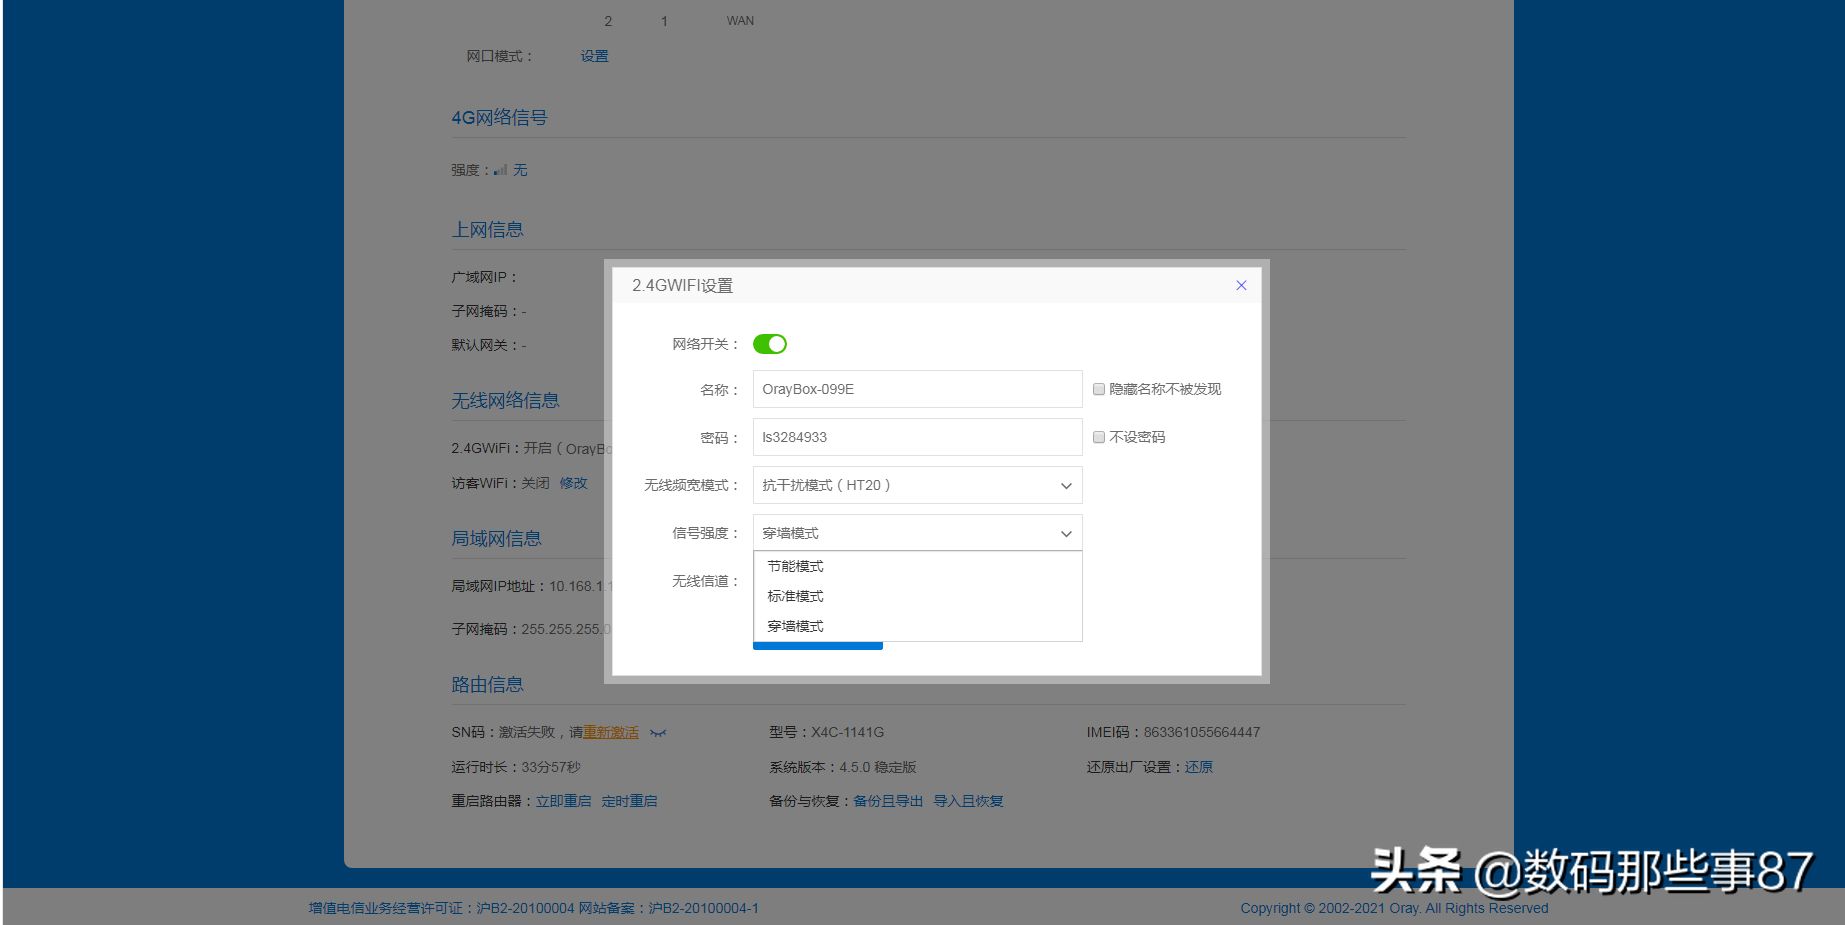The image size is (1845, 925).
Task: Click the 重新激活 link
Action: tap(610, 732)
